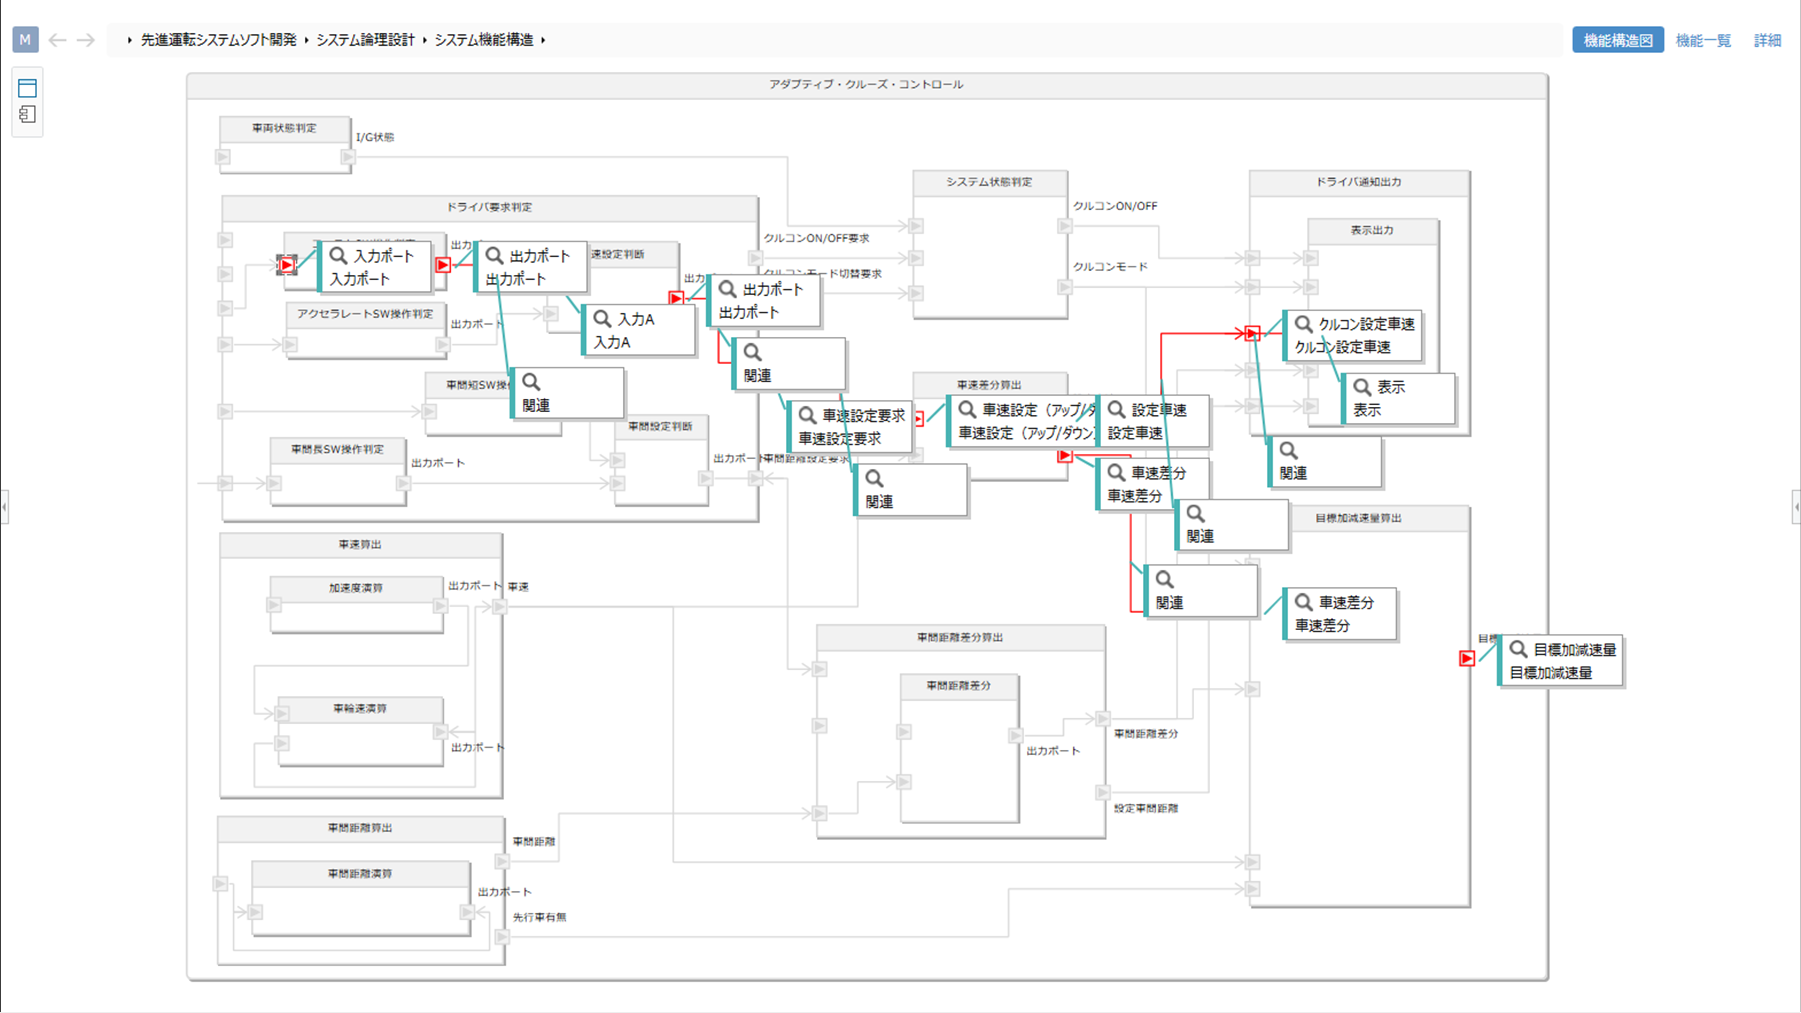
Task: Switch to 機能構造図 tab
Action: (1617, 40)
